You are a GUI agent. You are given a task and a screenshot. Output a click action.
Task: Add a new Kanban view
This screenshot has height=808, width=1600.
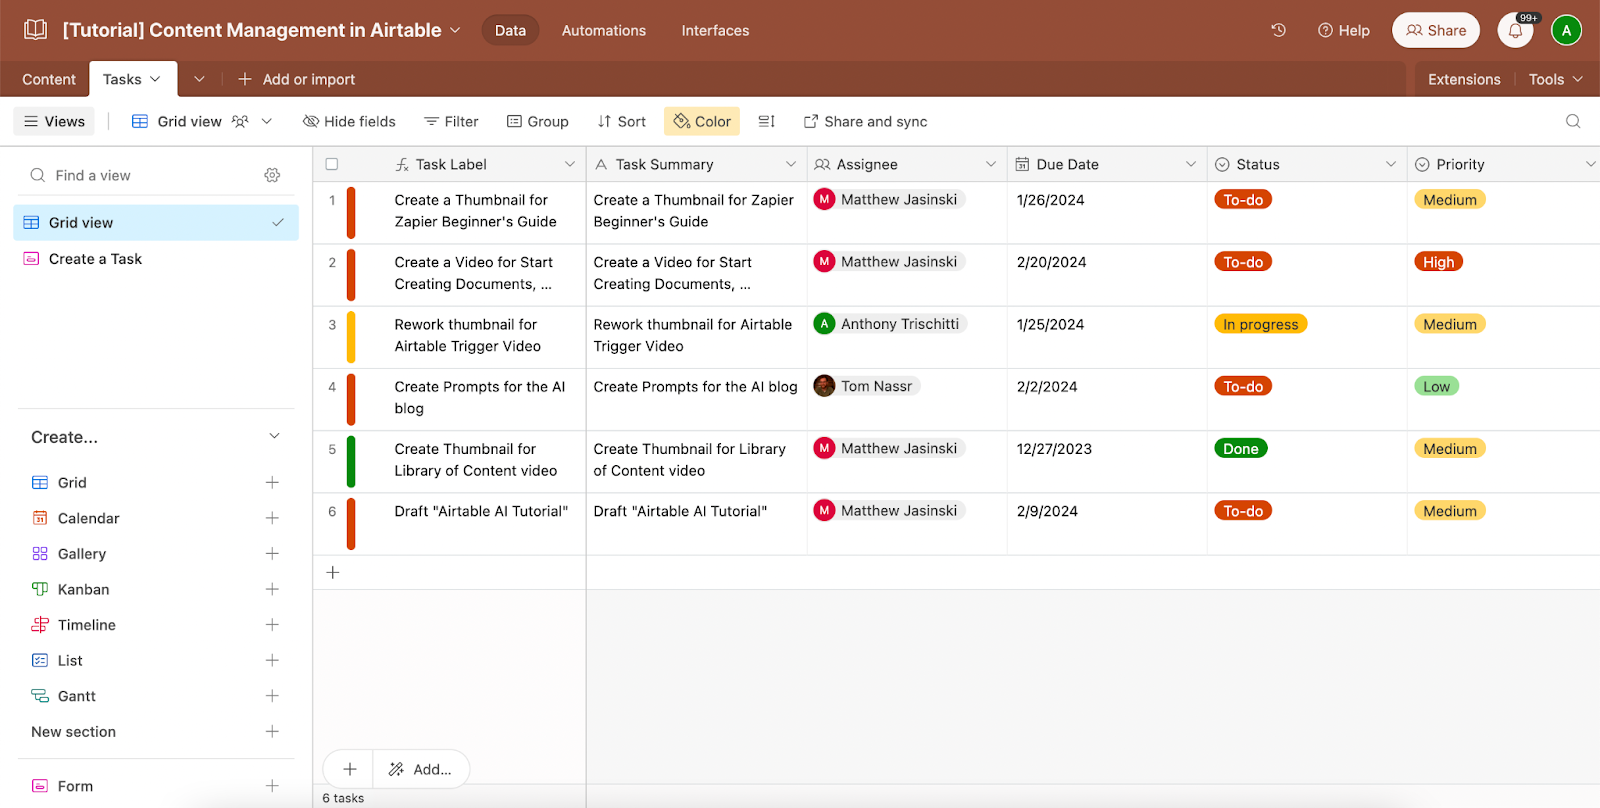[272, 589]
